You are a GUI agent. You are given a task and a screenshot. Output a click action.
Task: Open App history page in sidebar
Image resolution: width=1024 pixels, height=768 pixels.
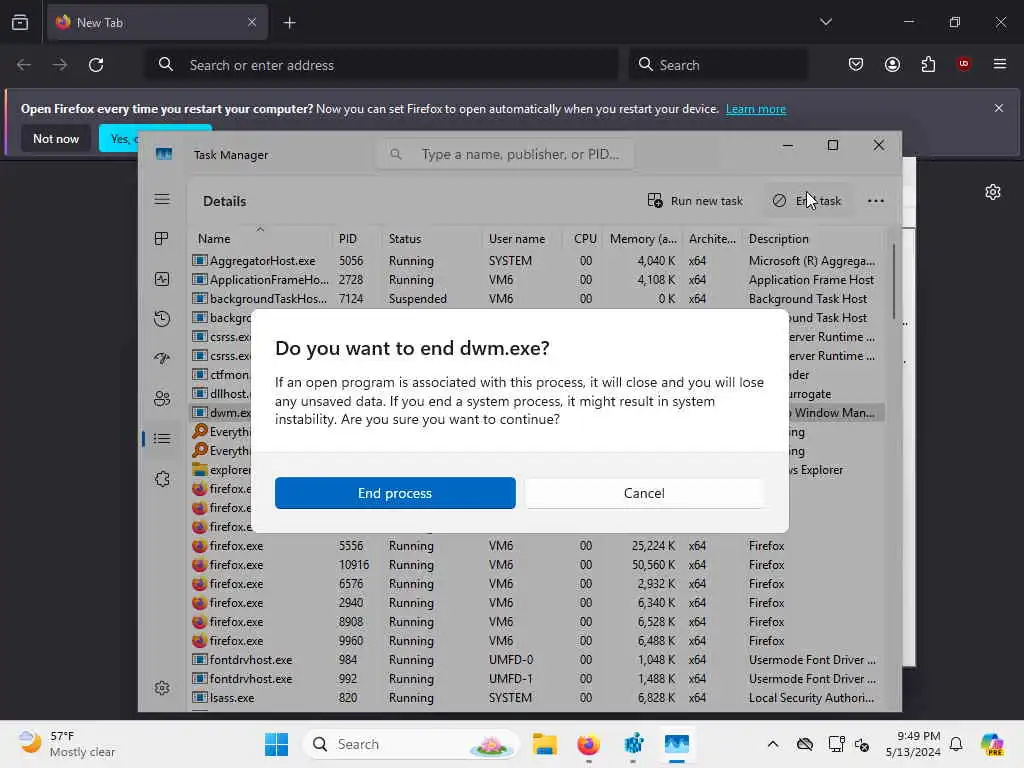click(162, 319)
